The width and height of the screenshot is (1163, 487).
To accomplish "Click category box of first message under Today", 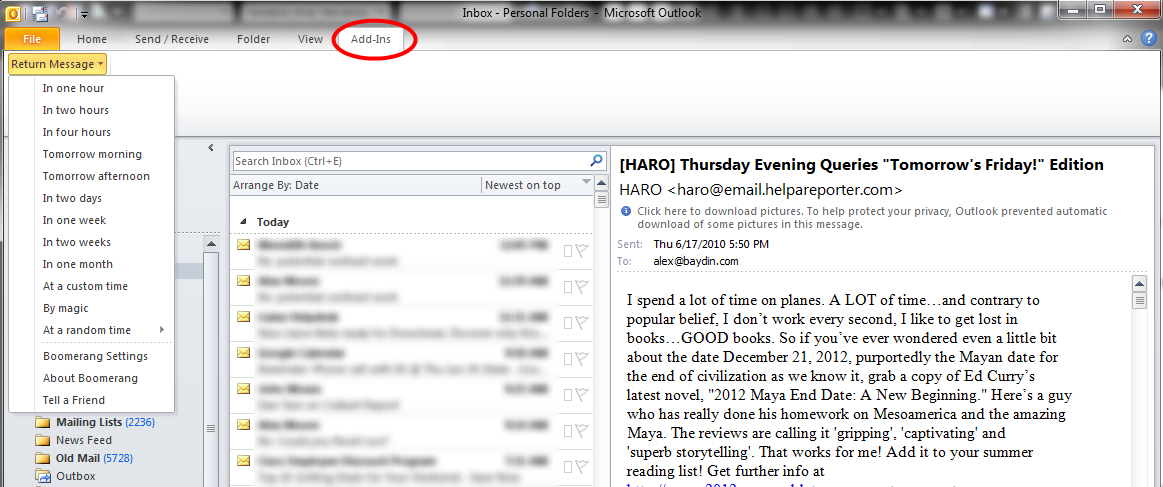I will tap(568, 251).
